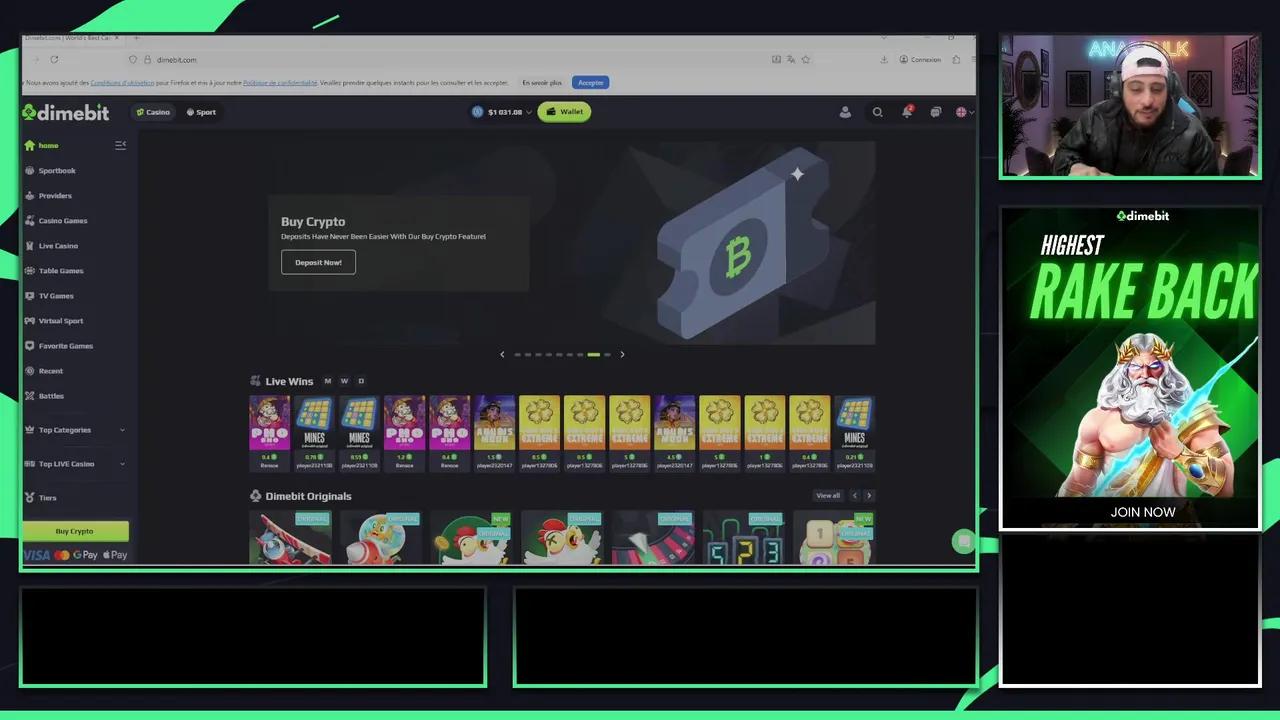Image resolution: width=1280 pixels, height=720 pixels.
Task: Click the Deposit Now! button
Action: 318,262
